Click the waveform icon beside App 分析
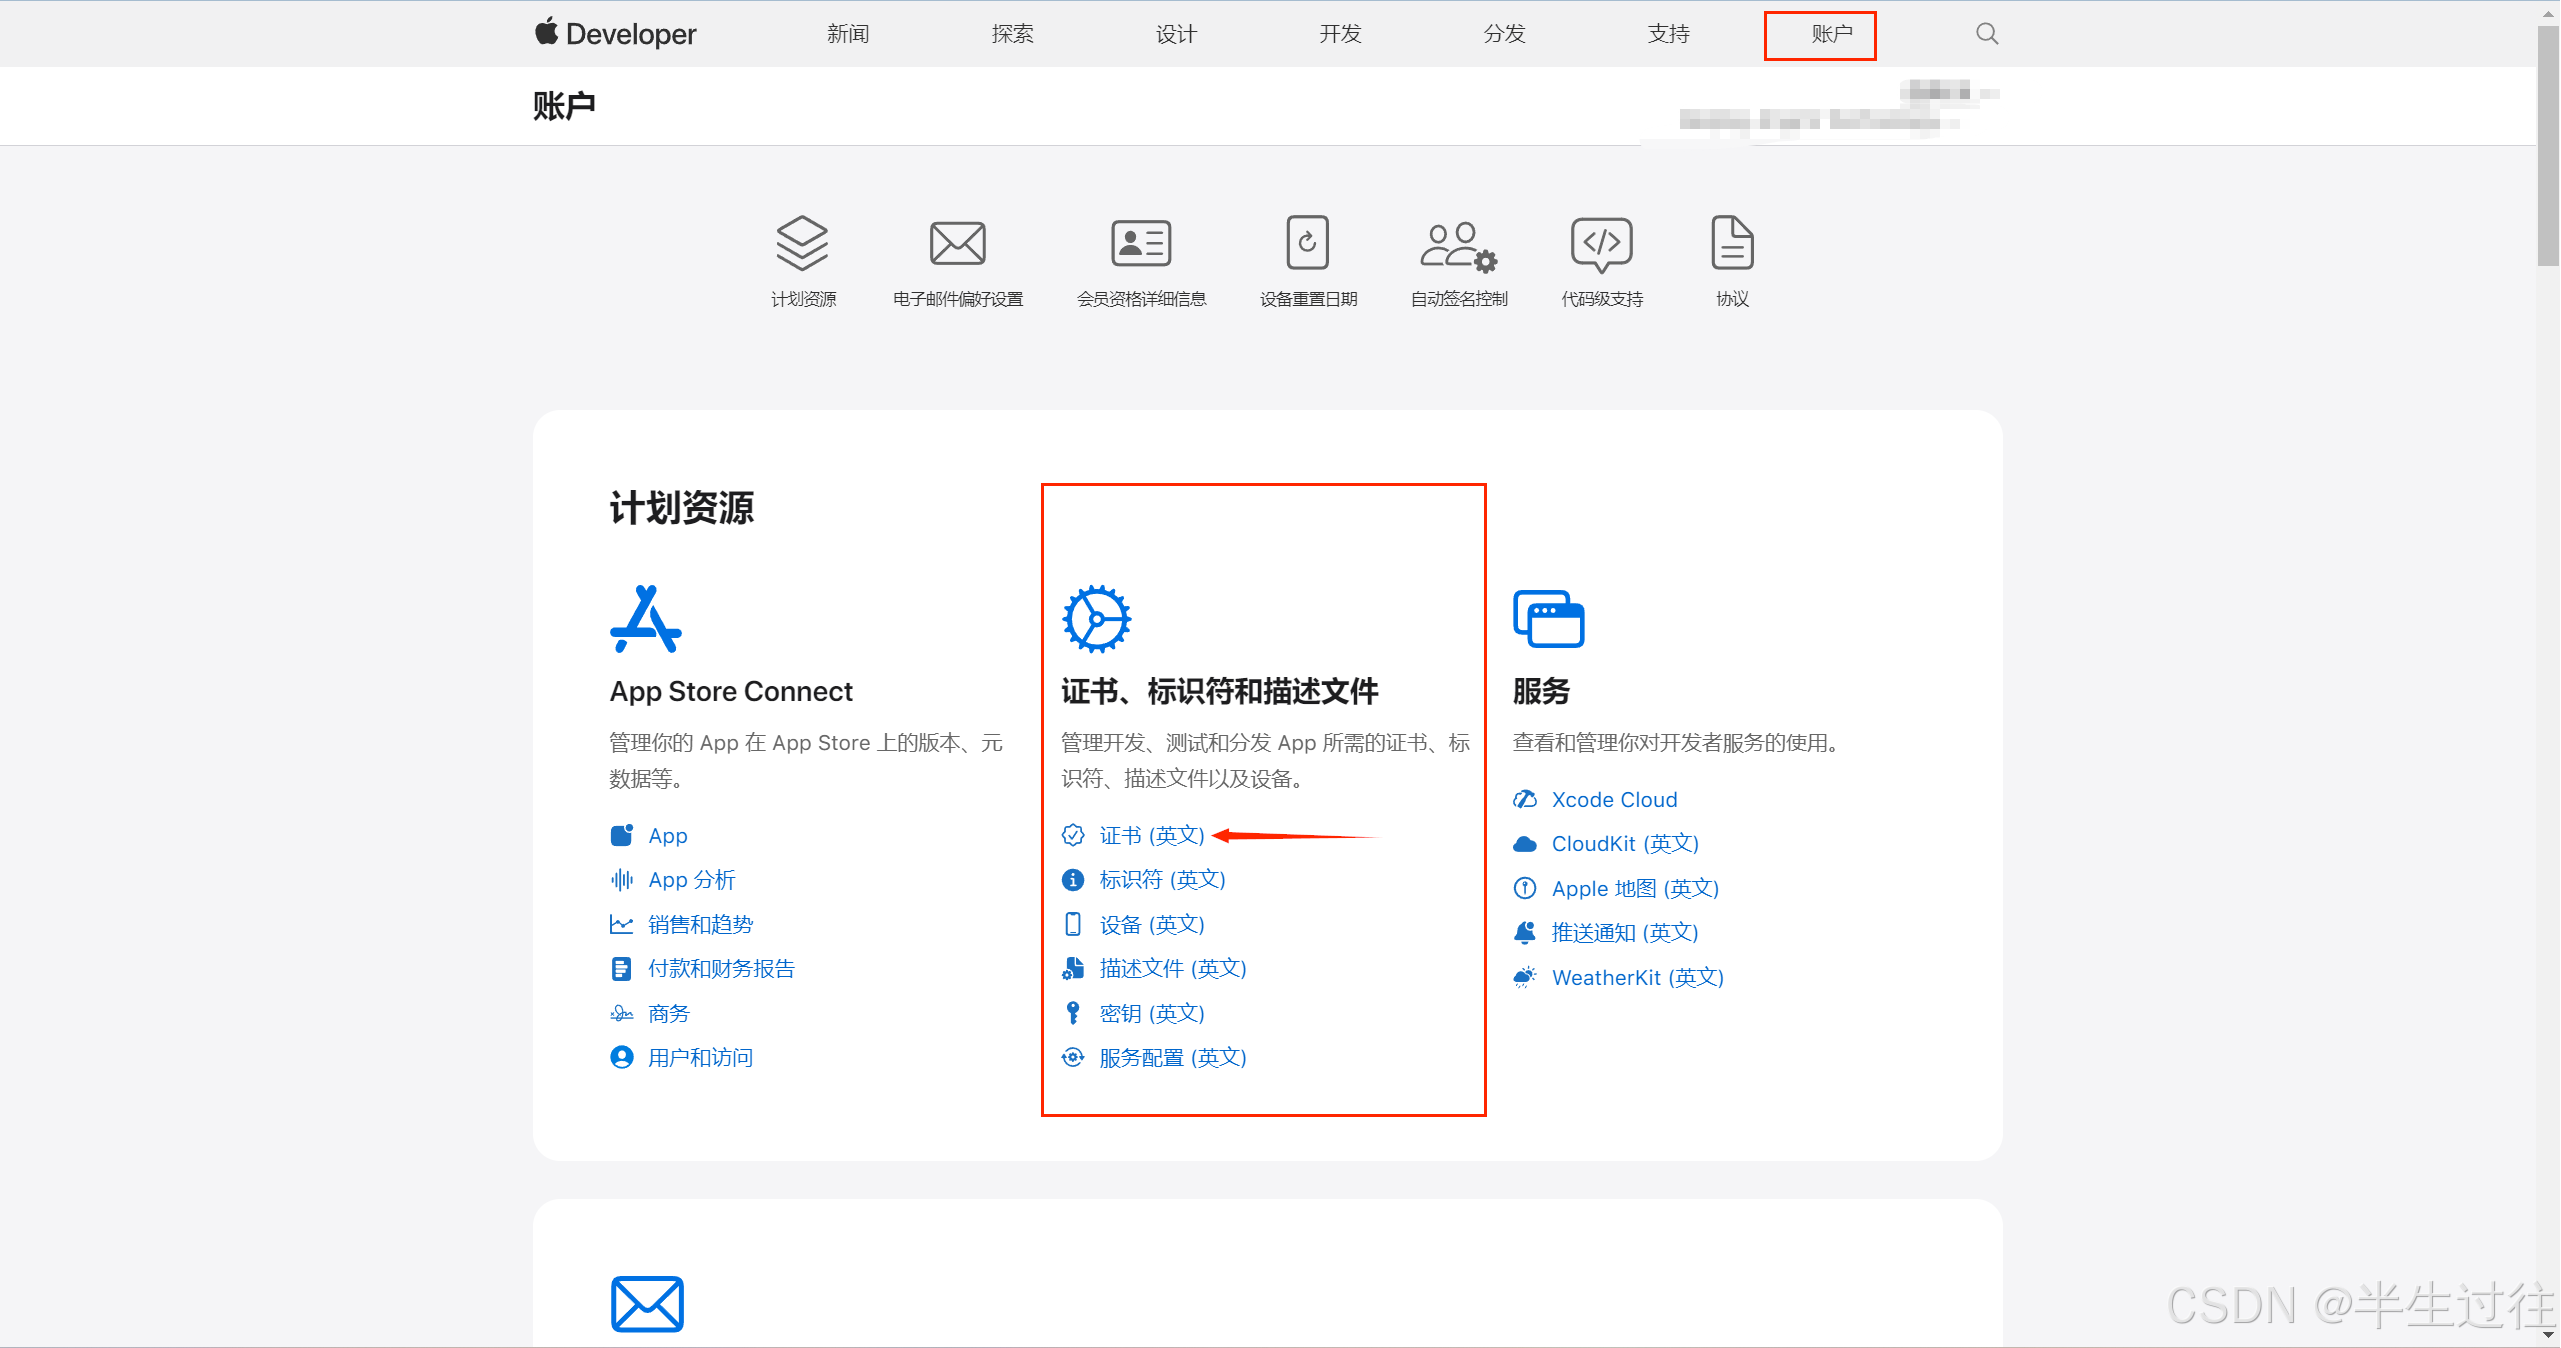Viewport: 2561px width, 1348px height. pyautogui.click(x=622, y=880)
